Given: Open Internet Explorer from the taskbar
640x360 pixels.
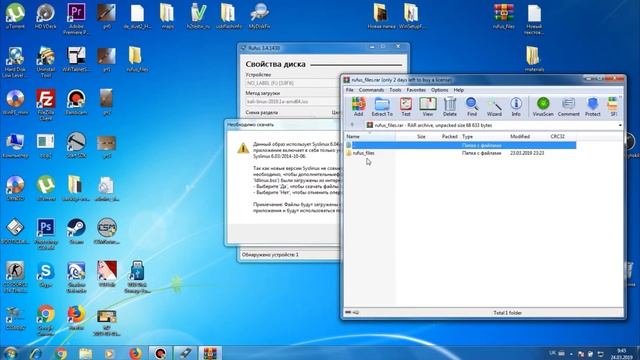Looking at the screenshot, I should pyautogui.click(x=36, y=353).
